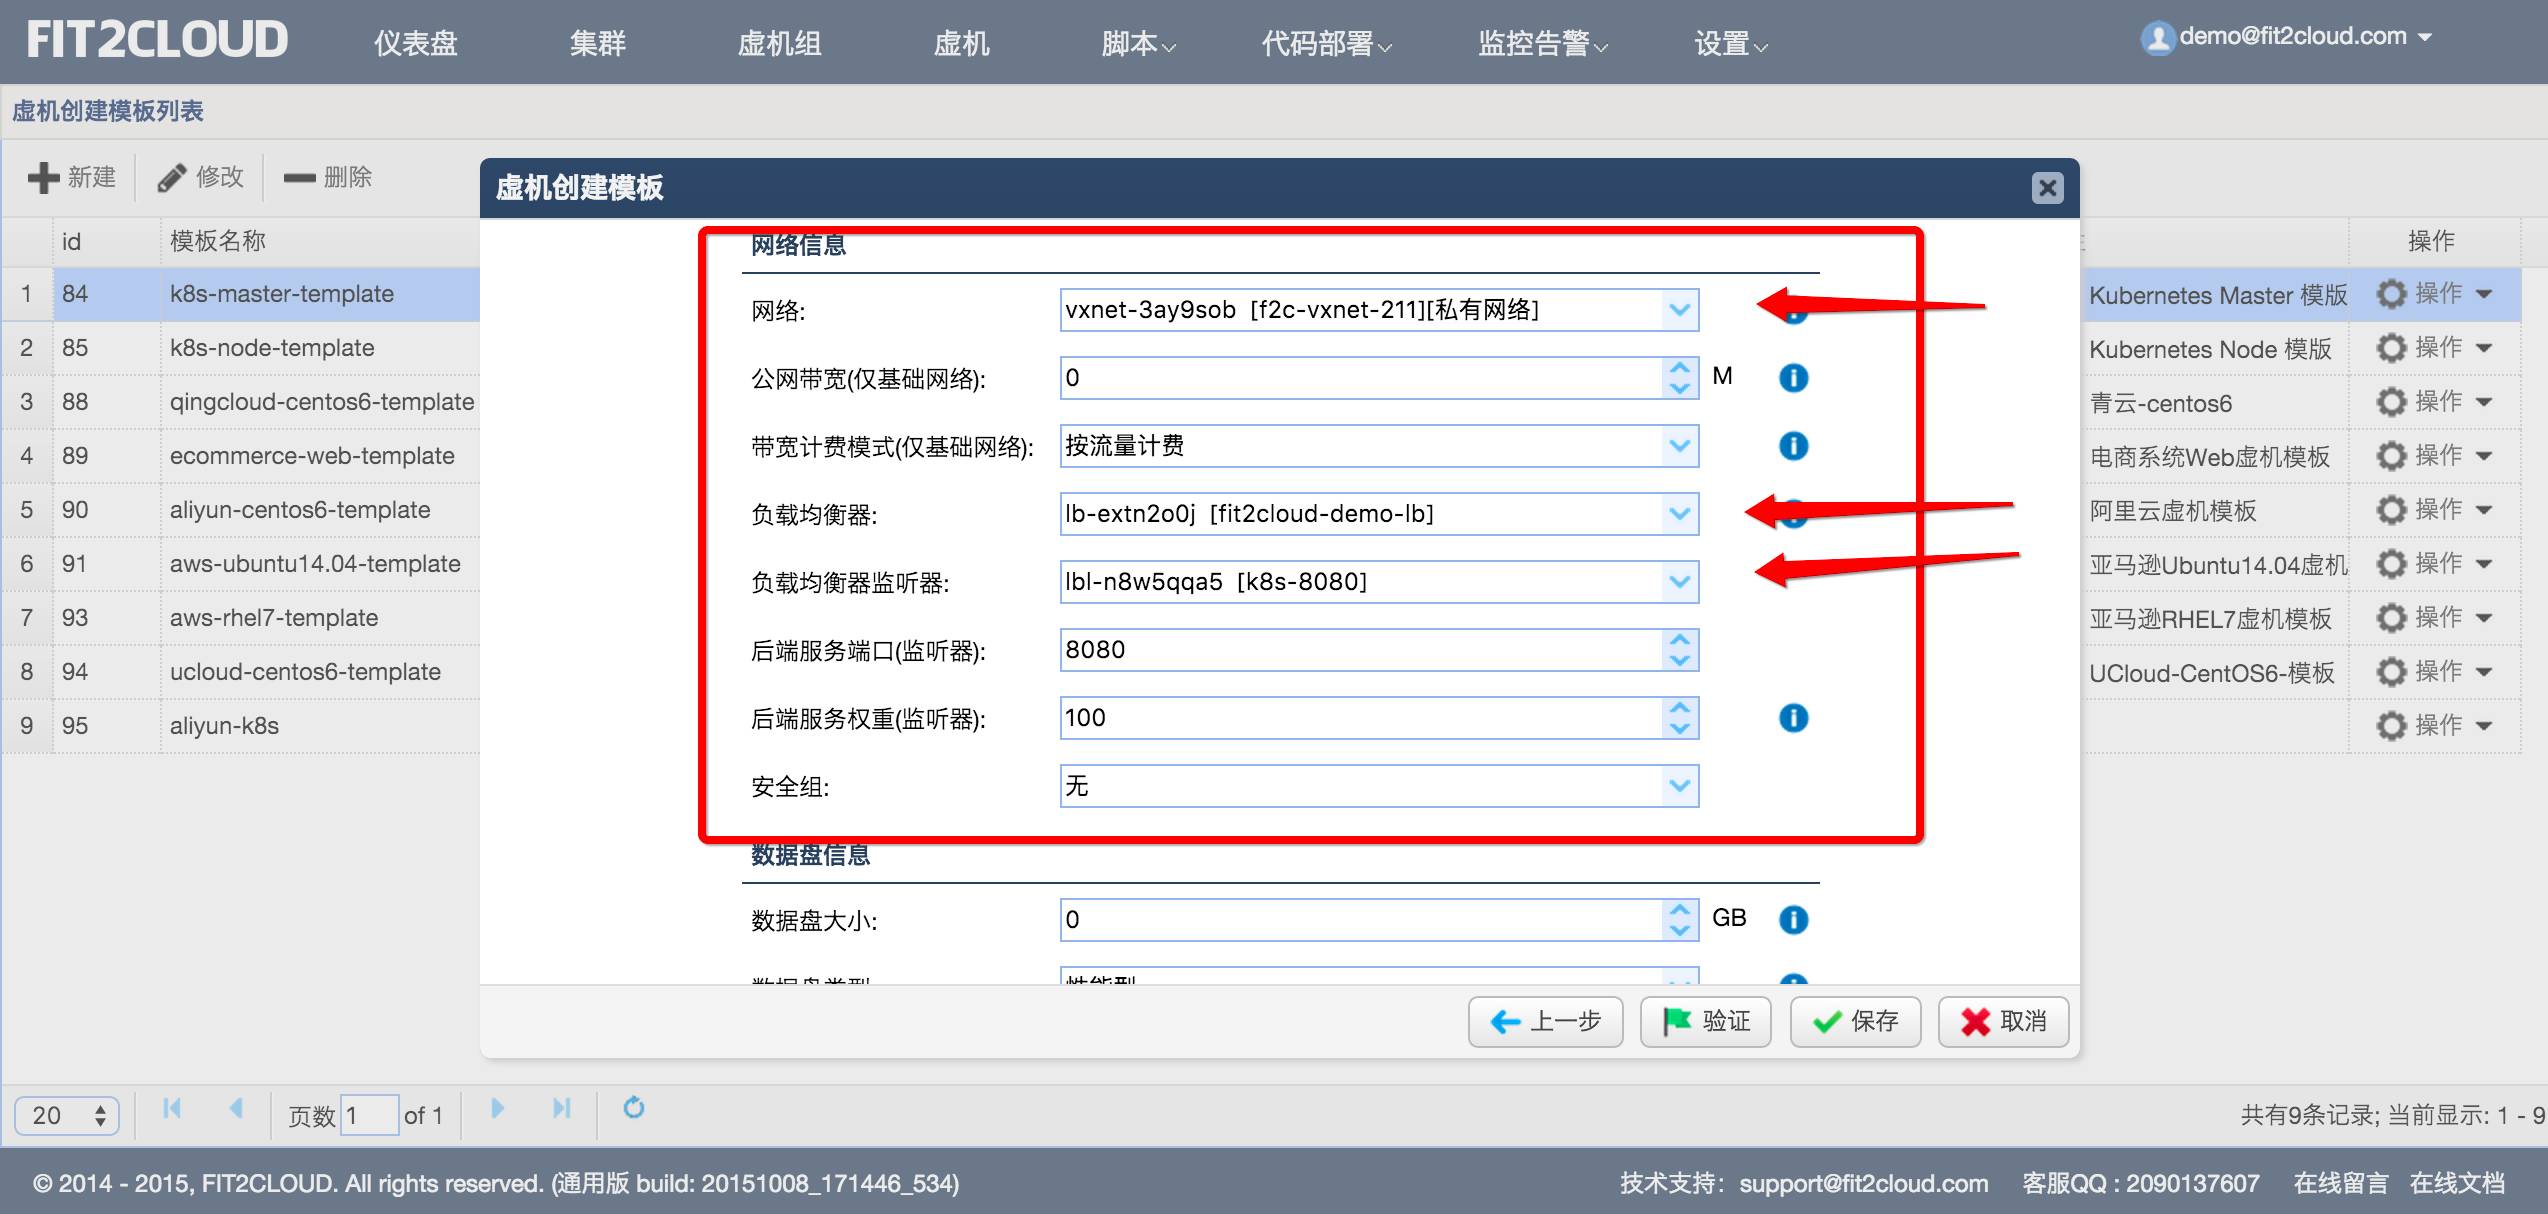The height and width of the screenshot is (1214, 2548).
Task: Click the FIT2CLOUD logo
Action: (157, 40)
